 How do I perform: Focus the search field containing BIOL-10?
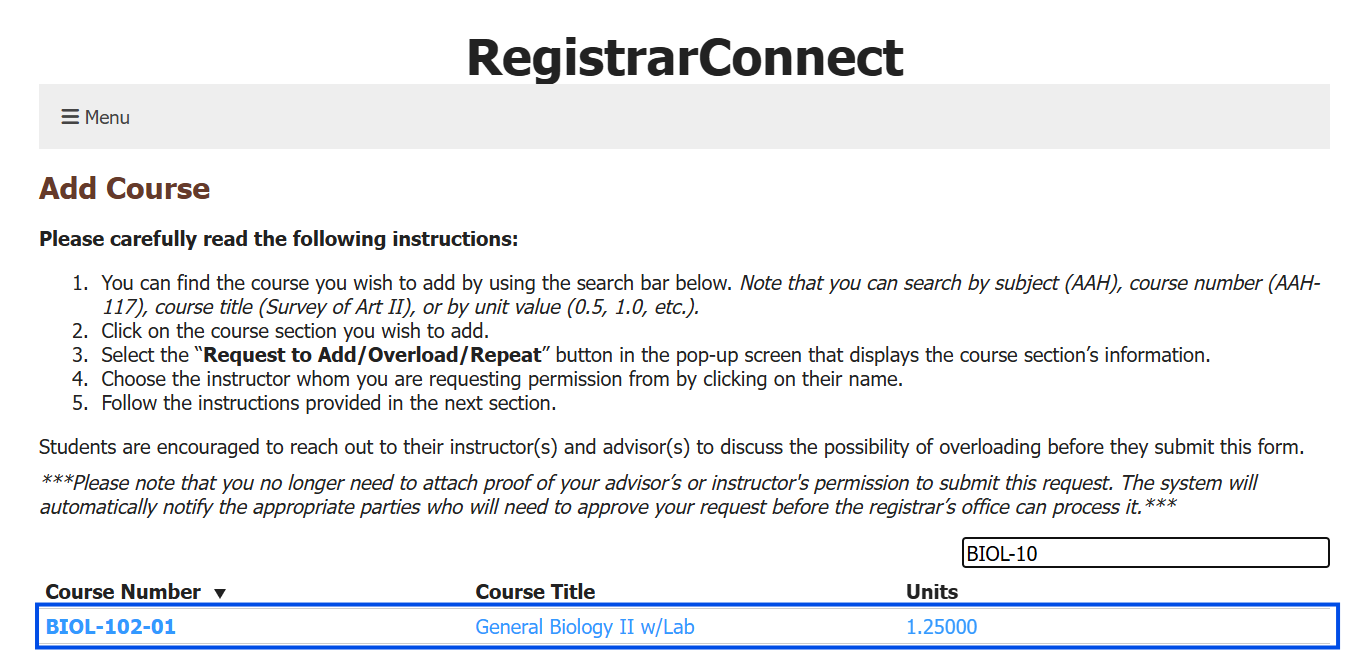(x=1145, y=553)
